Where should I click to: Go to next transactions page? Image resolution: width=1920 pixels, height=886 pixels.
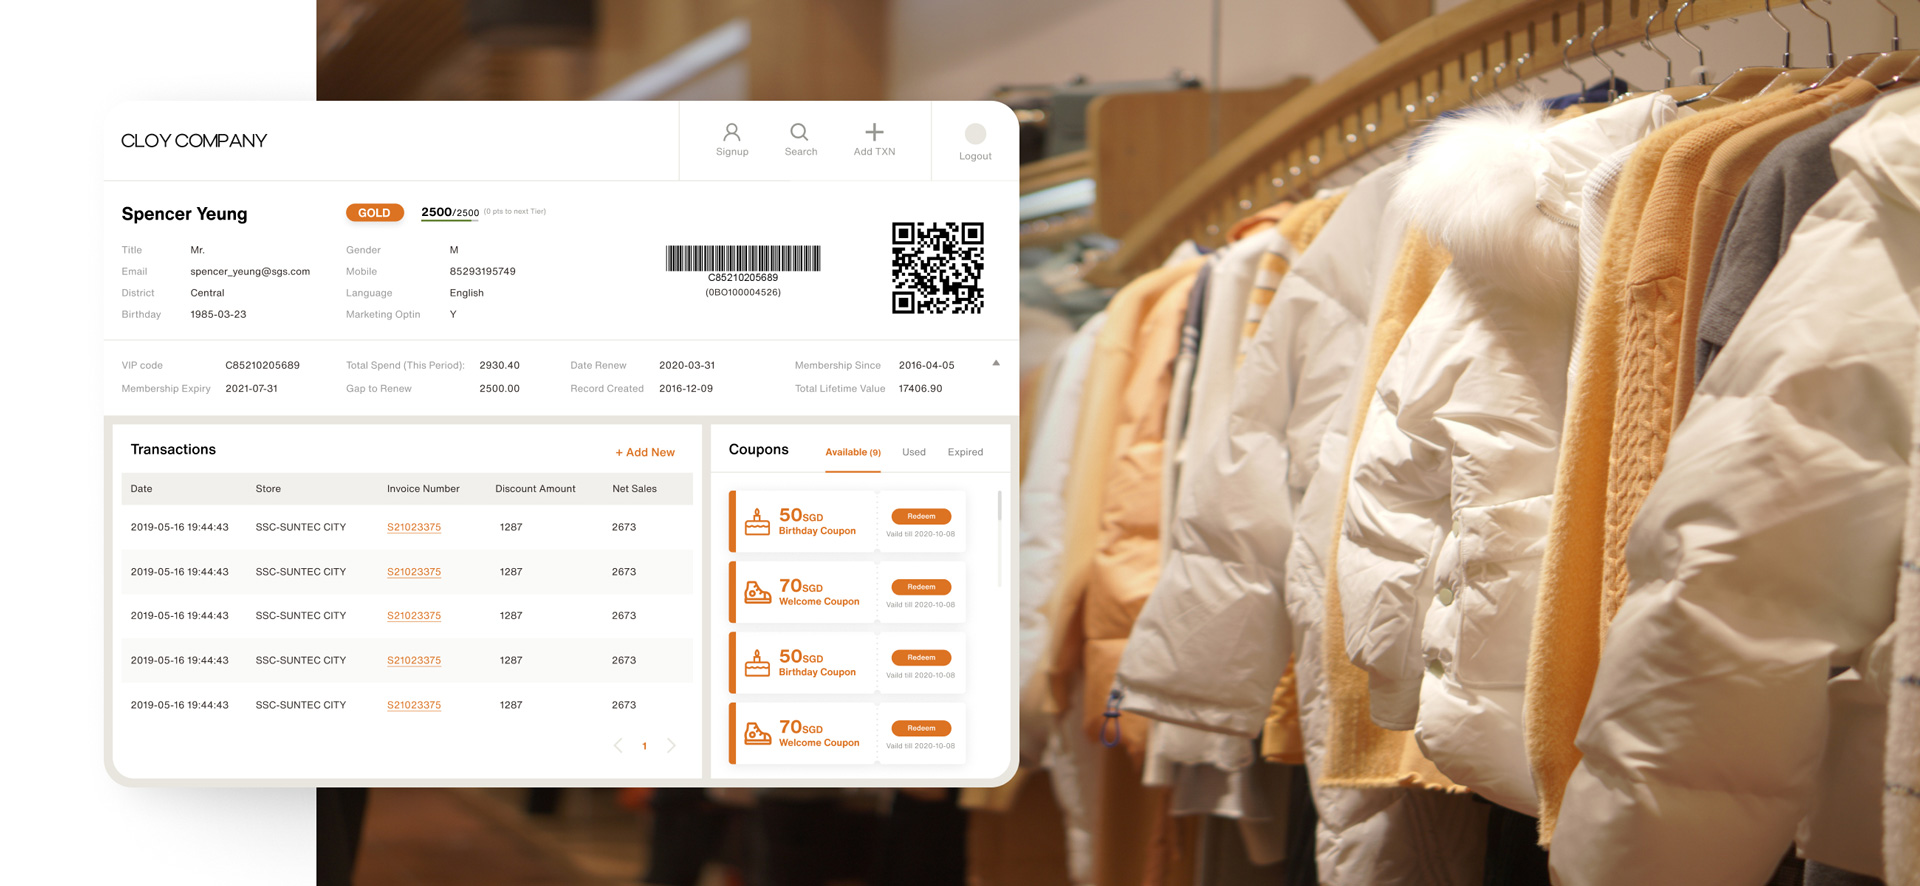click(x=671, y=746)
